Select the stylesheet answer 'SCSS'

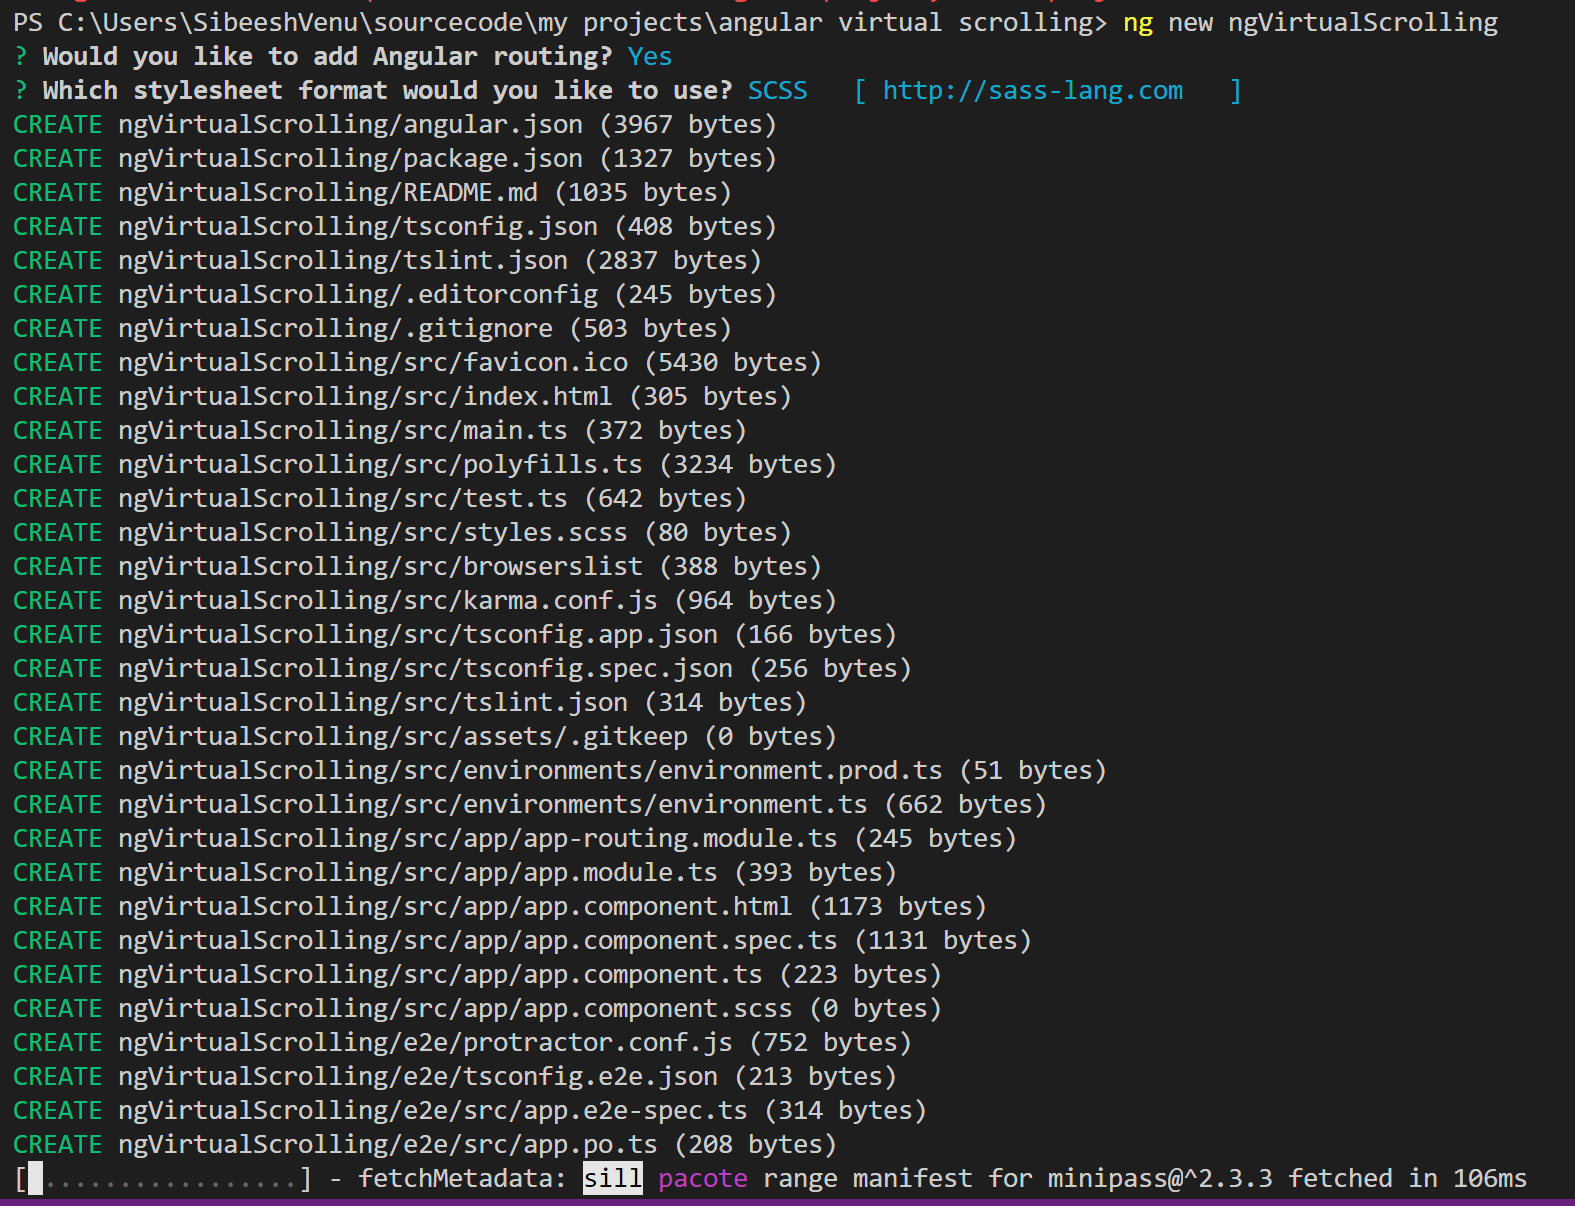pyautogui.click(x=777, y=91)
